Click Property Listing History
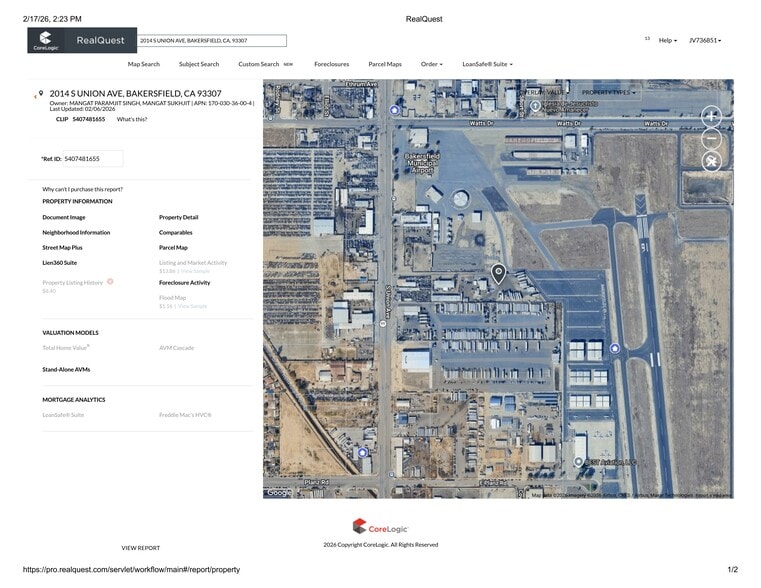This screenshot has height=588, width=761. (73, 282)
